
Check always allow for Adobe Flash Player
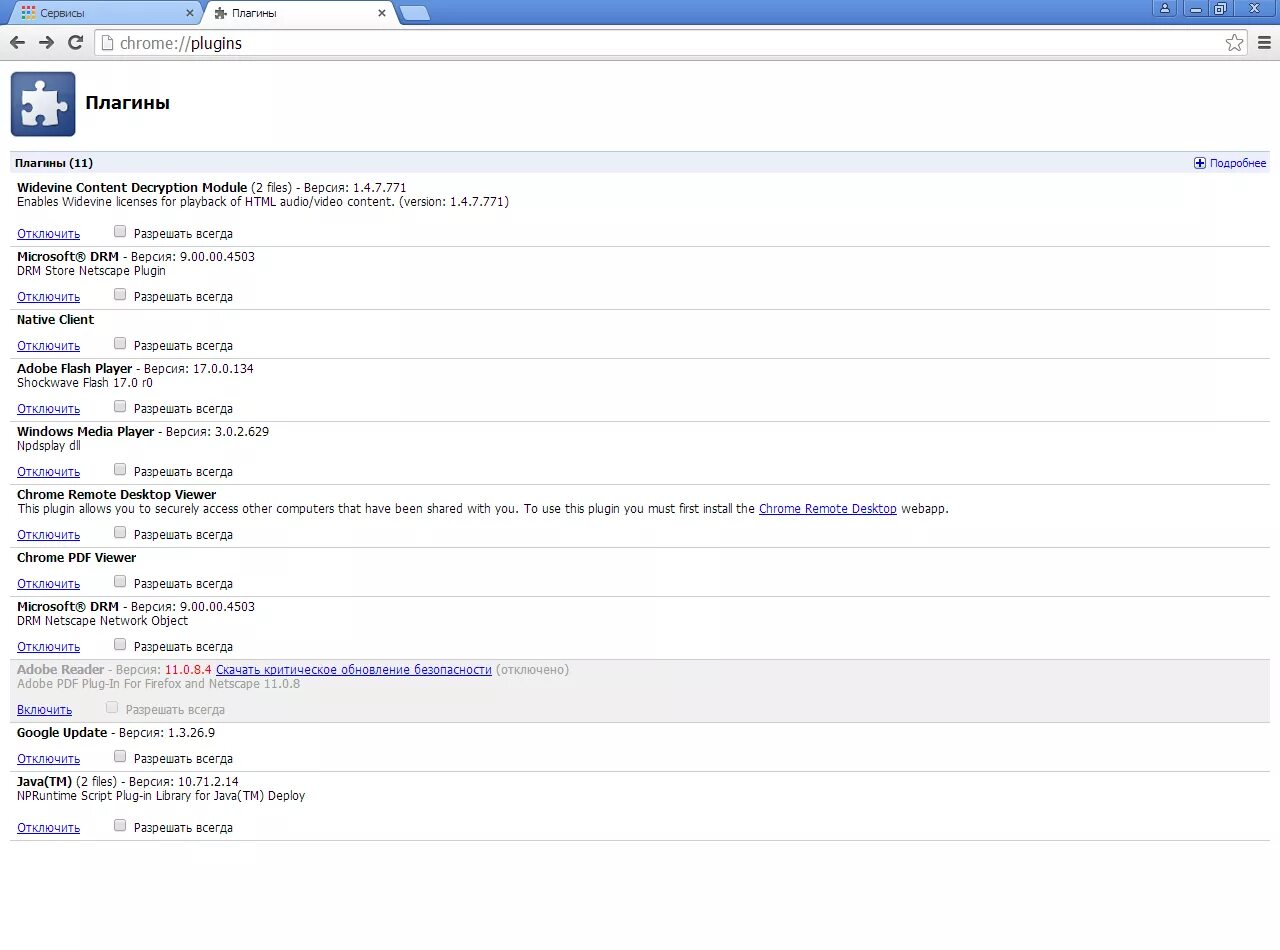[x=120, y=406]
